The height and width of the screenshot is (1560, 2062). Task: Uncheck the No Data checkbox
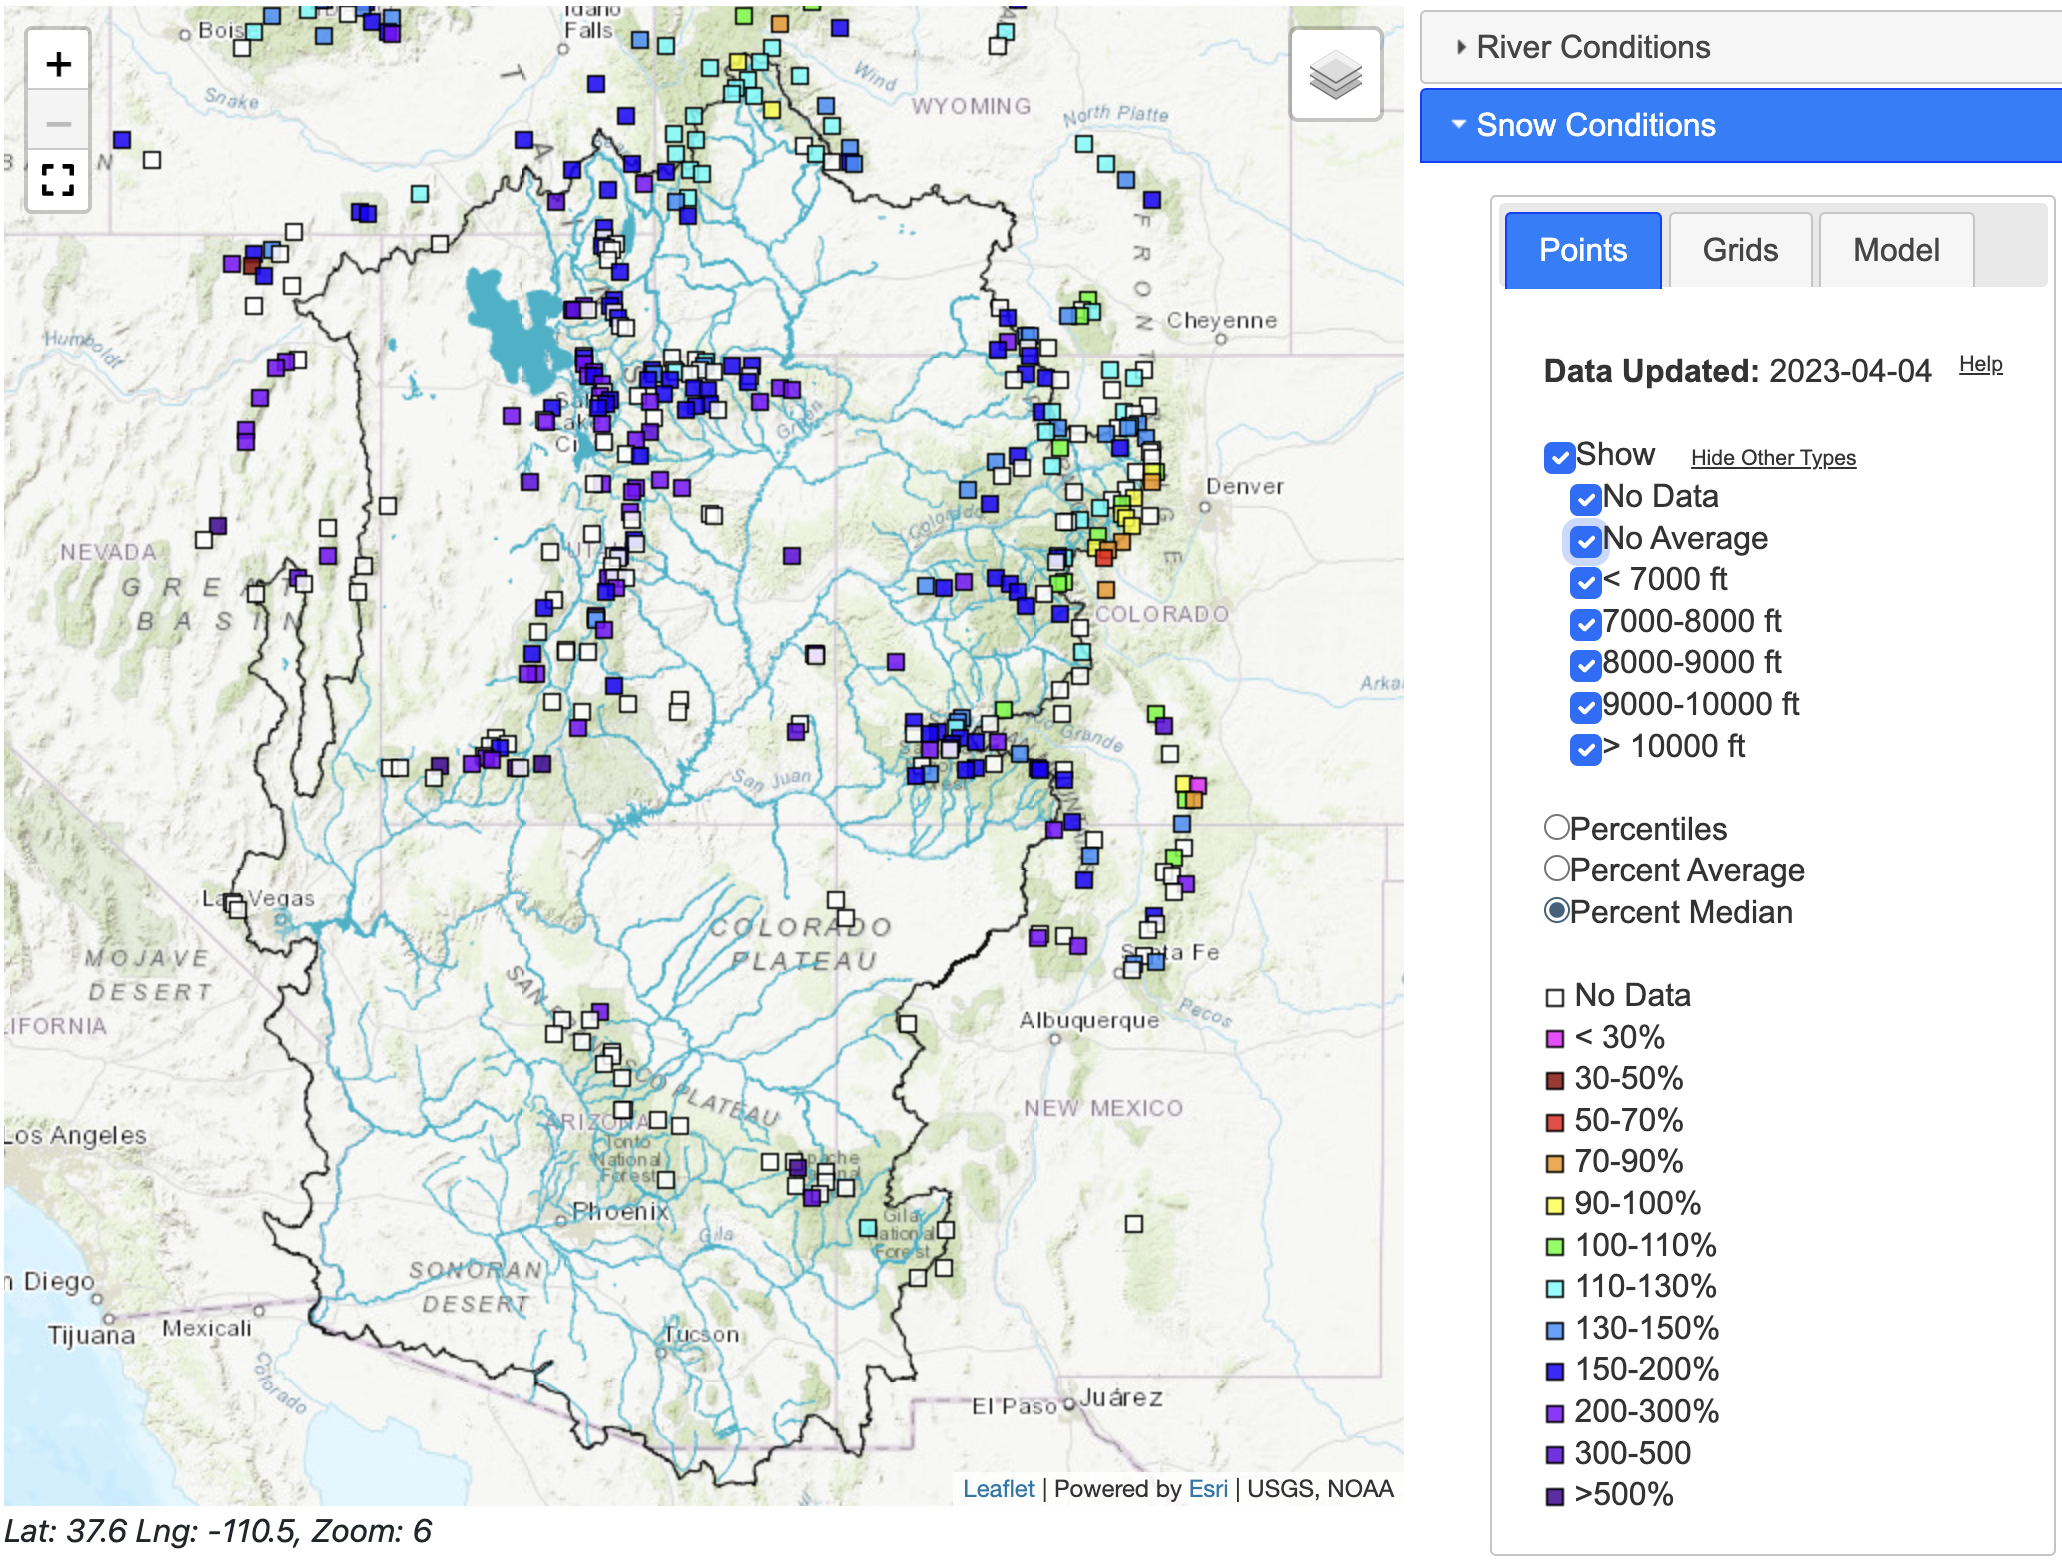pyautogui.click(x=1586, y=498)
